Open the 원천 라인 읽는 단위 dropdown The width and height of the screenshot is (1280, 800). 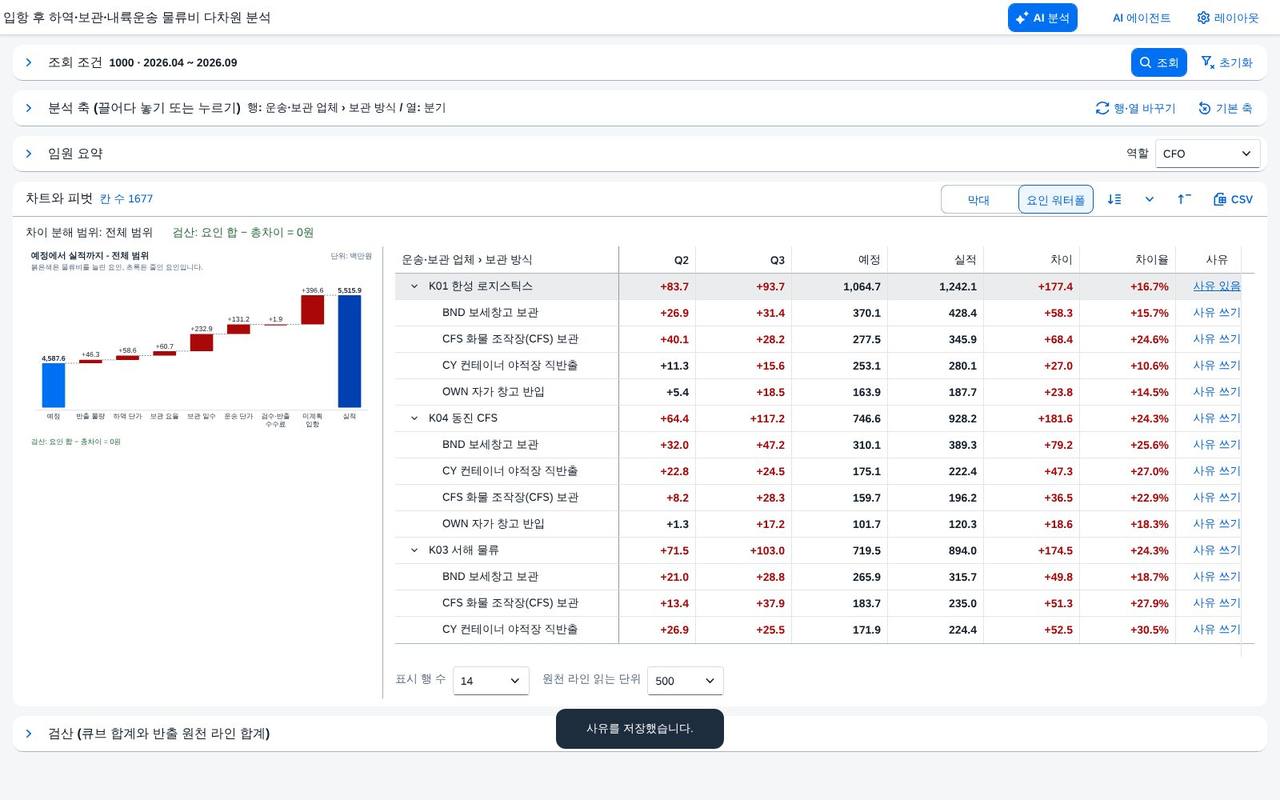[685, 681]
